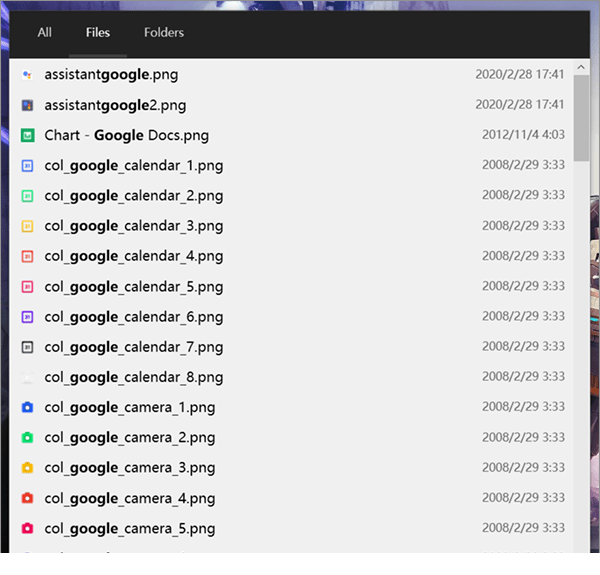Click the purple col_google_calendar_6 icon
This screenshot has width=600, height=575.
point(27,317)
